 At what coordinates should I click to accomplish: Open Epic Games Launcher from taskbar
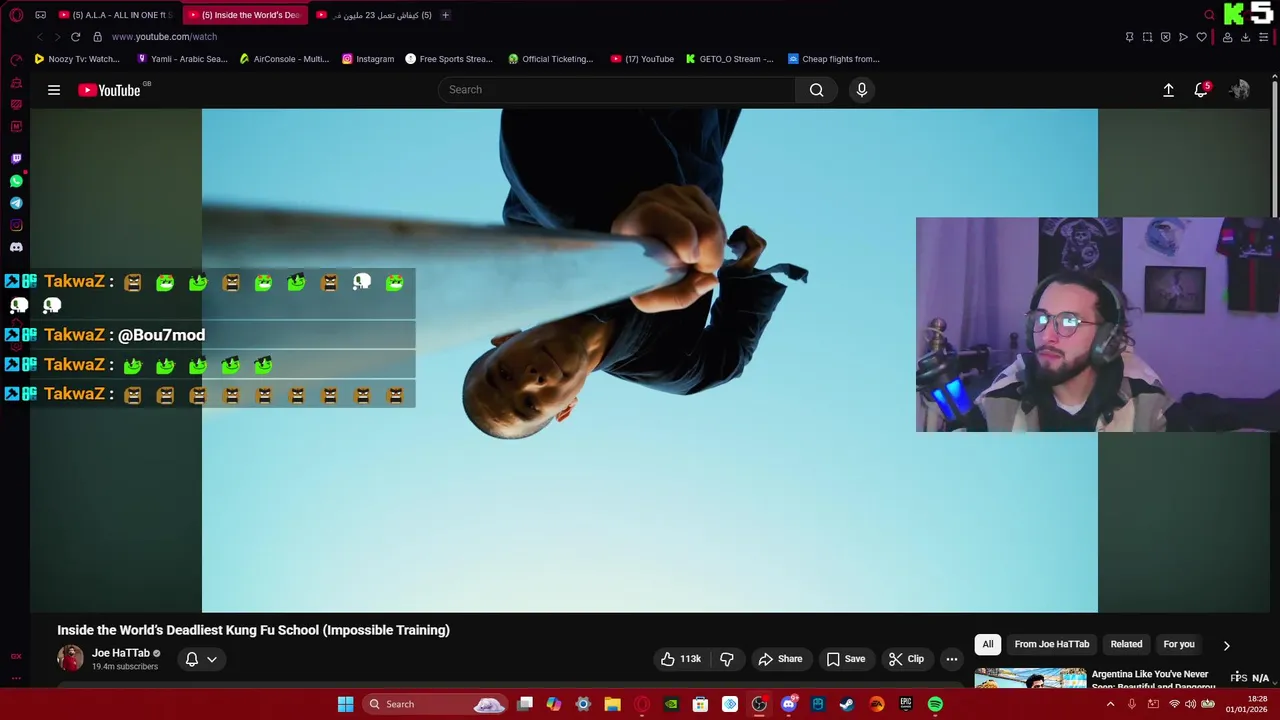pos(906,704)
